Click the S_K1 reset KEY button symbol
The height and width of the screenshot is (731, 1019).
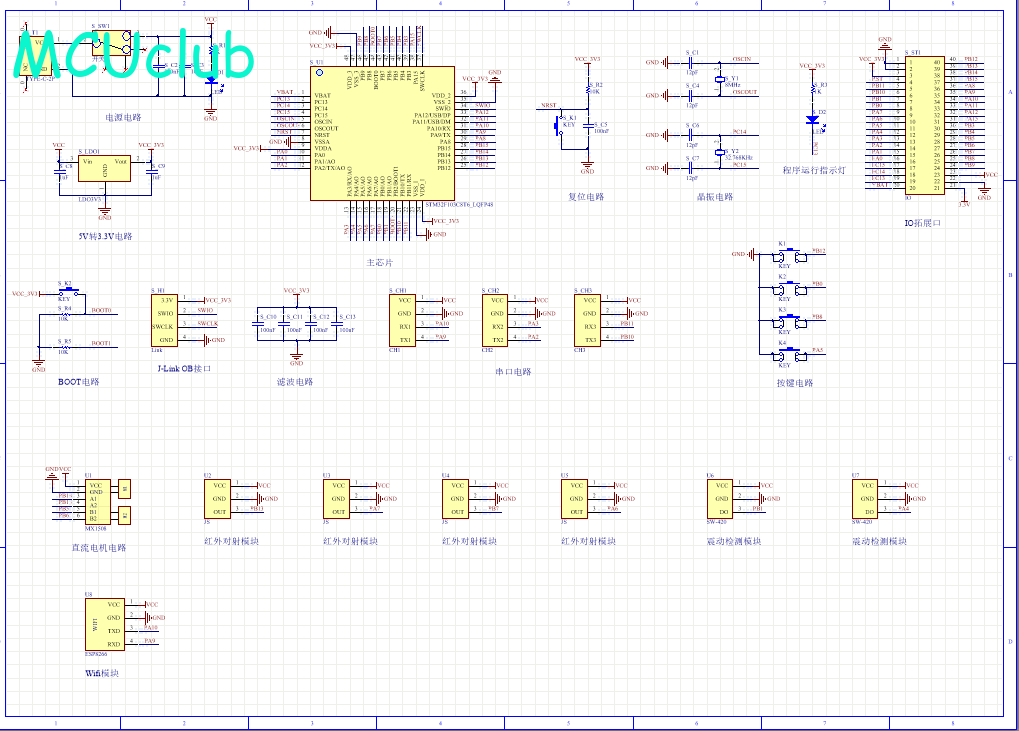click(560, 125)
